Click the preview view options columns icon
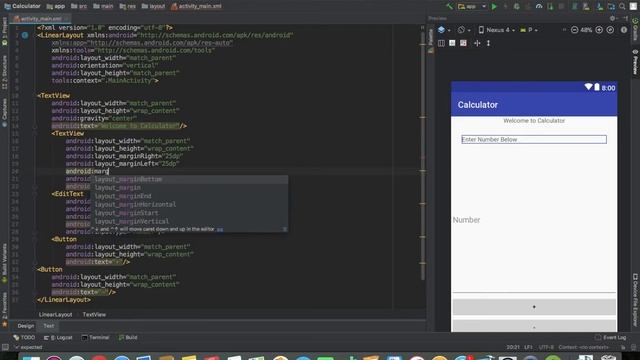This screenshot has width=640, height=360. [x=441, y=43]
